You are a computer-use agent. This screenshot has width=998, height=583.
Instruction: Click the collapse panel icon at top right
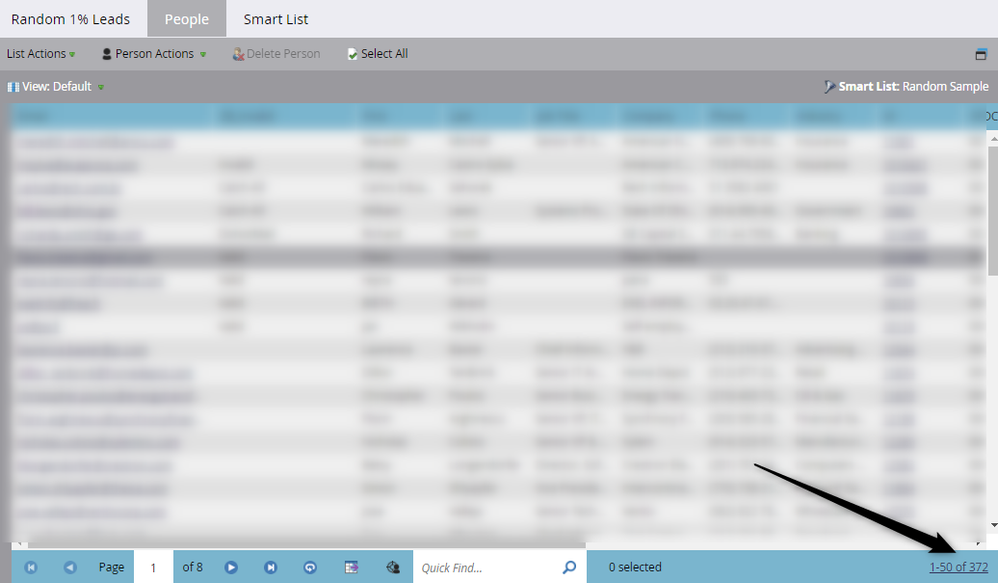pos(981,54)
